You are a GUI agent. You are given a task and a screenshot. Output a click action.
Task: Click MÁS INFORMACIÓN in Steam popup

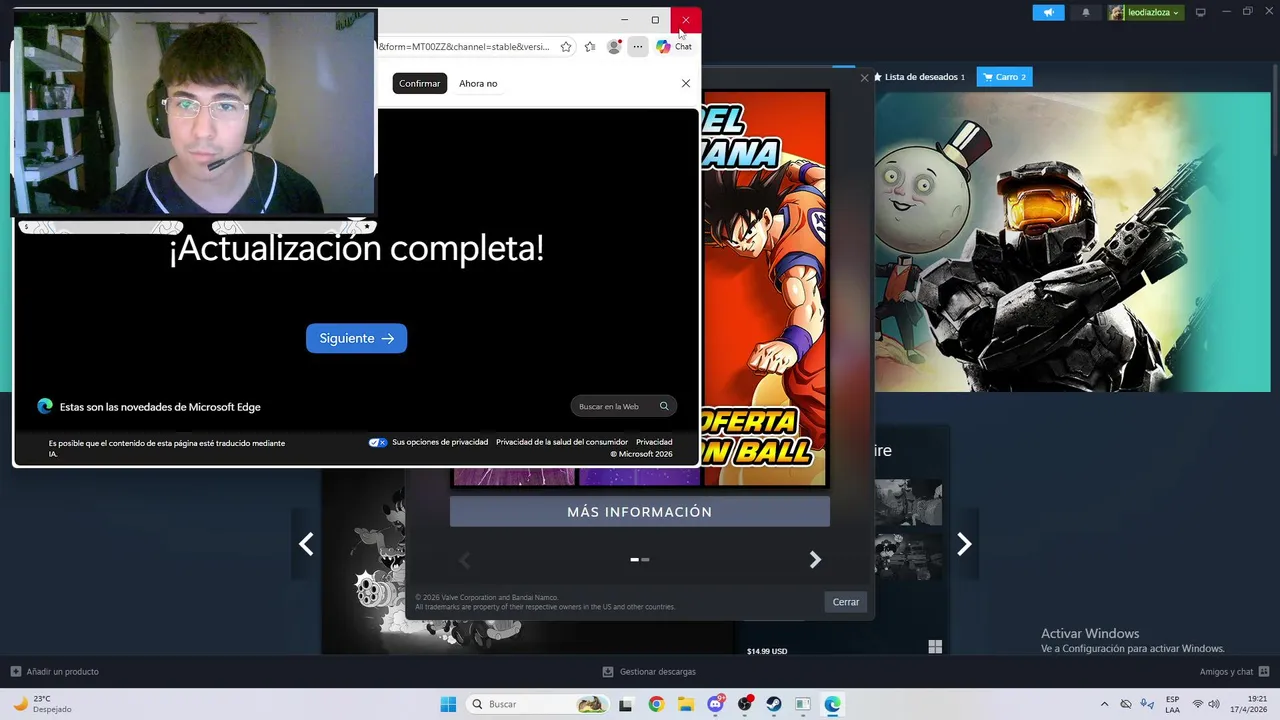[640, 512]
